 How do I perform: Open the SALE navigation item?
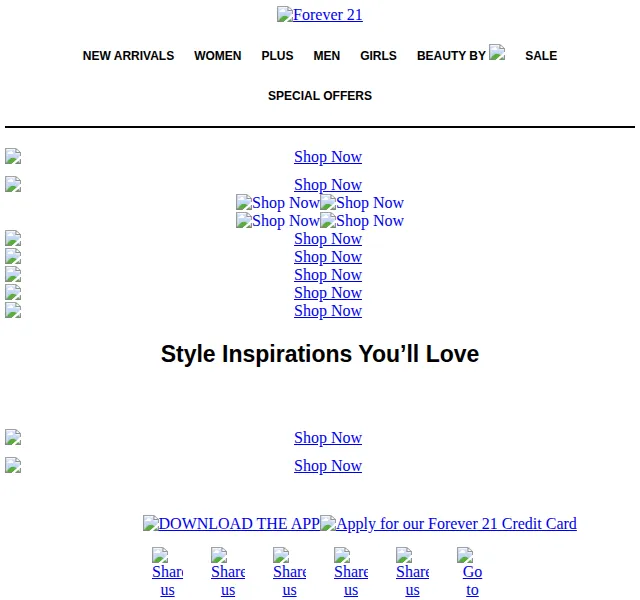click(541, 56)
